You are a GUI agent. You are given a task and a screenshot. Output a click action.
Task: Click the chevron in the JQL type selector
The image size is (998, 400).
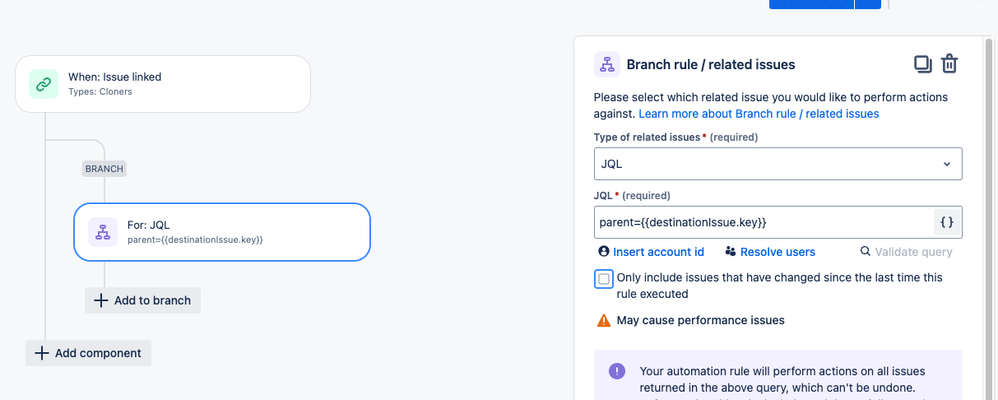(946, 164)
